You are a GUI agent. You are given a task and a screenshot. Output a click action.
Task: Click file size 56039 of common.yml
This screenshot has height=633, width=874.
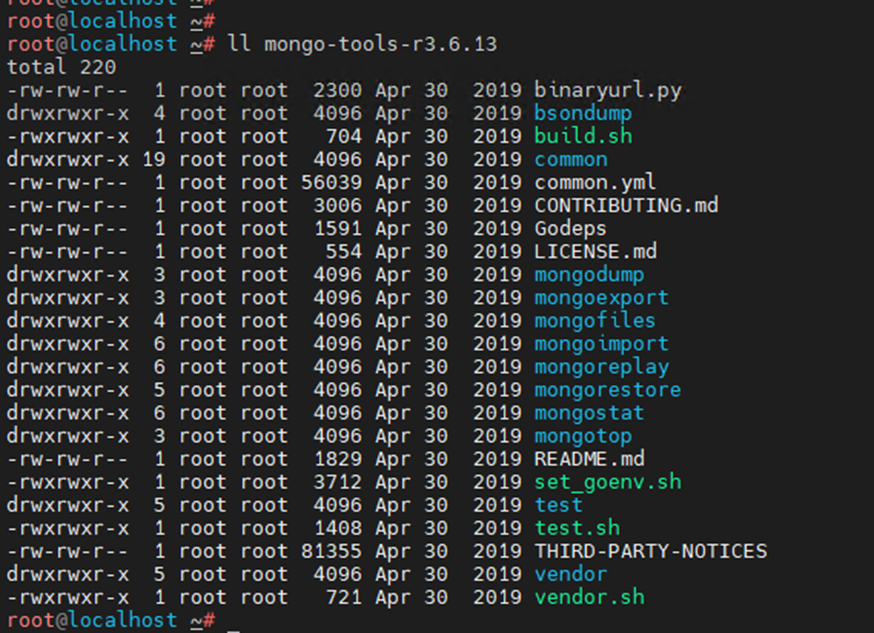331,182
